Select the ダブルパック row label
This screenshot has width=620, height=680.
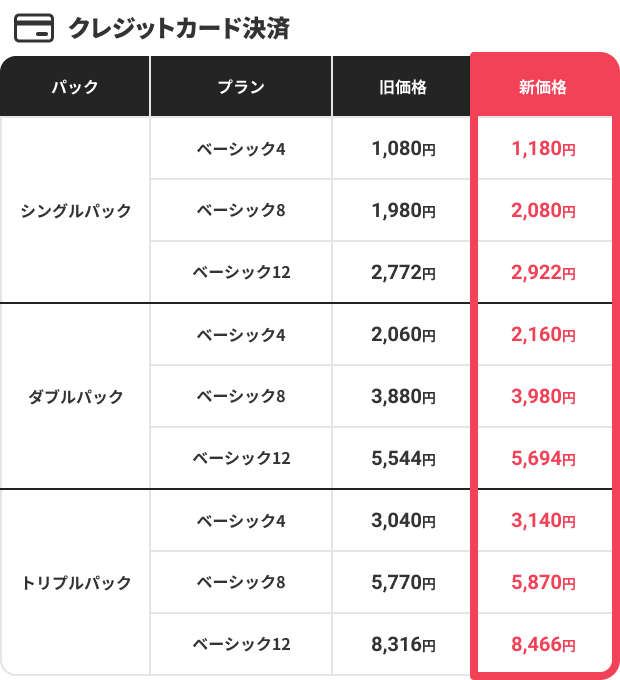click(x=75, y=396)
